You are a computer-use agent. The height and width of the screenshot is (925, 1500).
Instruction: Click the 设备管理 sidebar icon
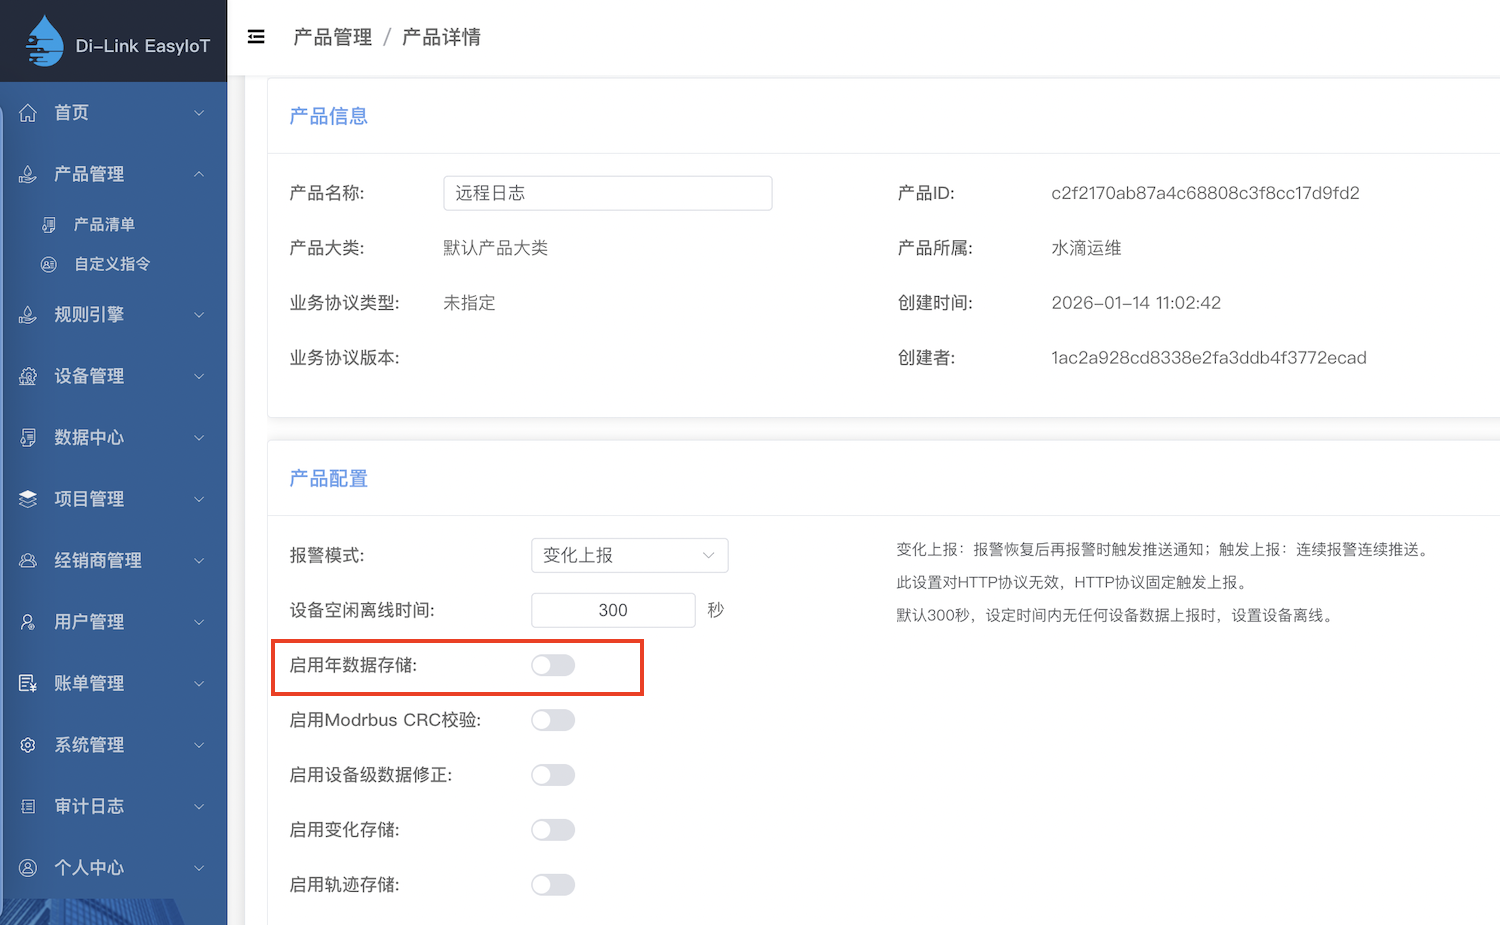click(x=28, y=376)
